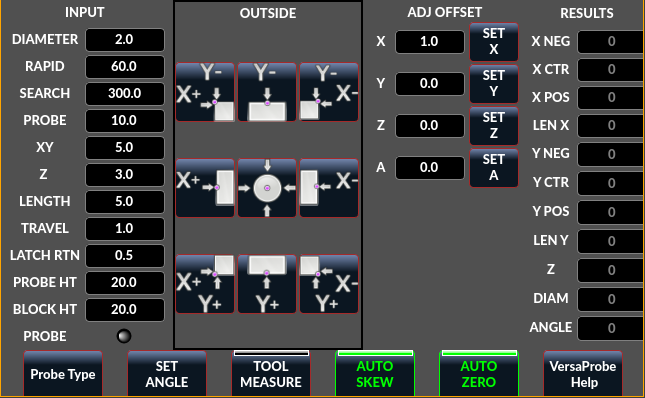Probe outside corner X- Y+ icon
This screenshot has width=645, height=398.
pos(329,284)
